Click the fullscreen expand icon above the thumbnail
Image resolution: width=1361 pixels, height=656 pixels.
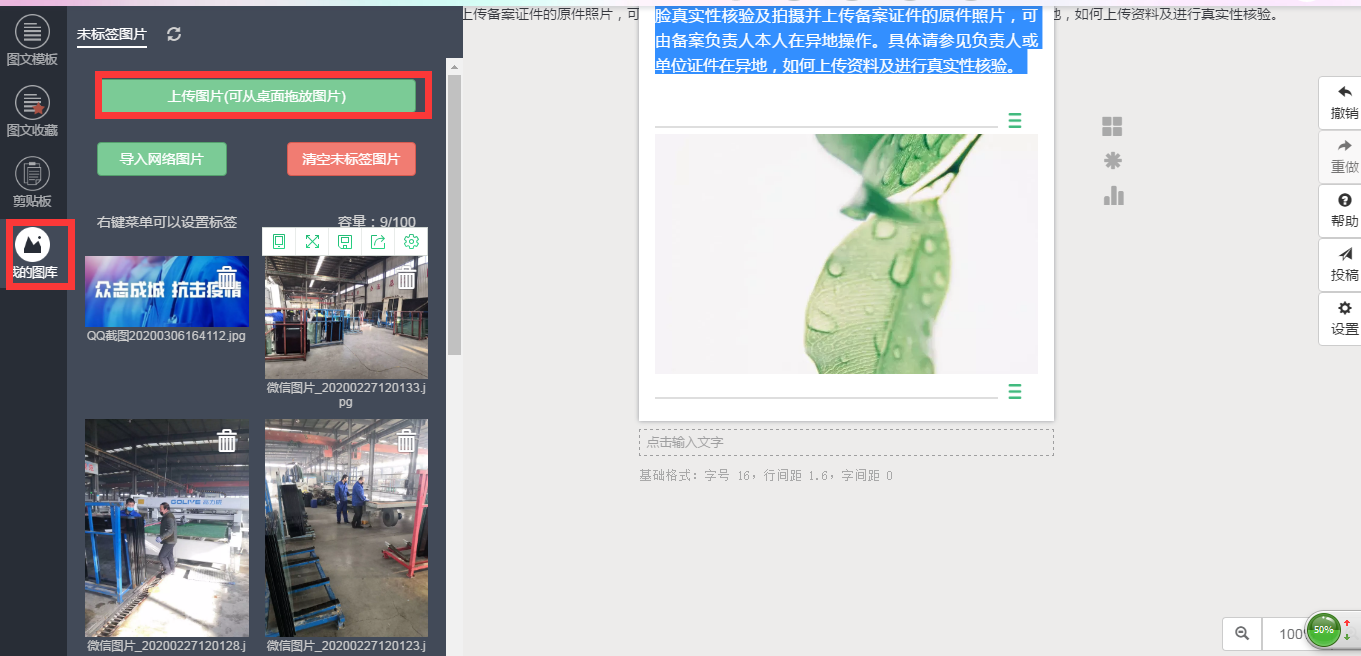[312, 241]
